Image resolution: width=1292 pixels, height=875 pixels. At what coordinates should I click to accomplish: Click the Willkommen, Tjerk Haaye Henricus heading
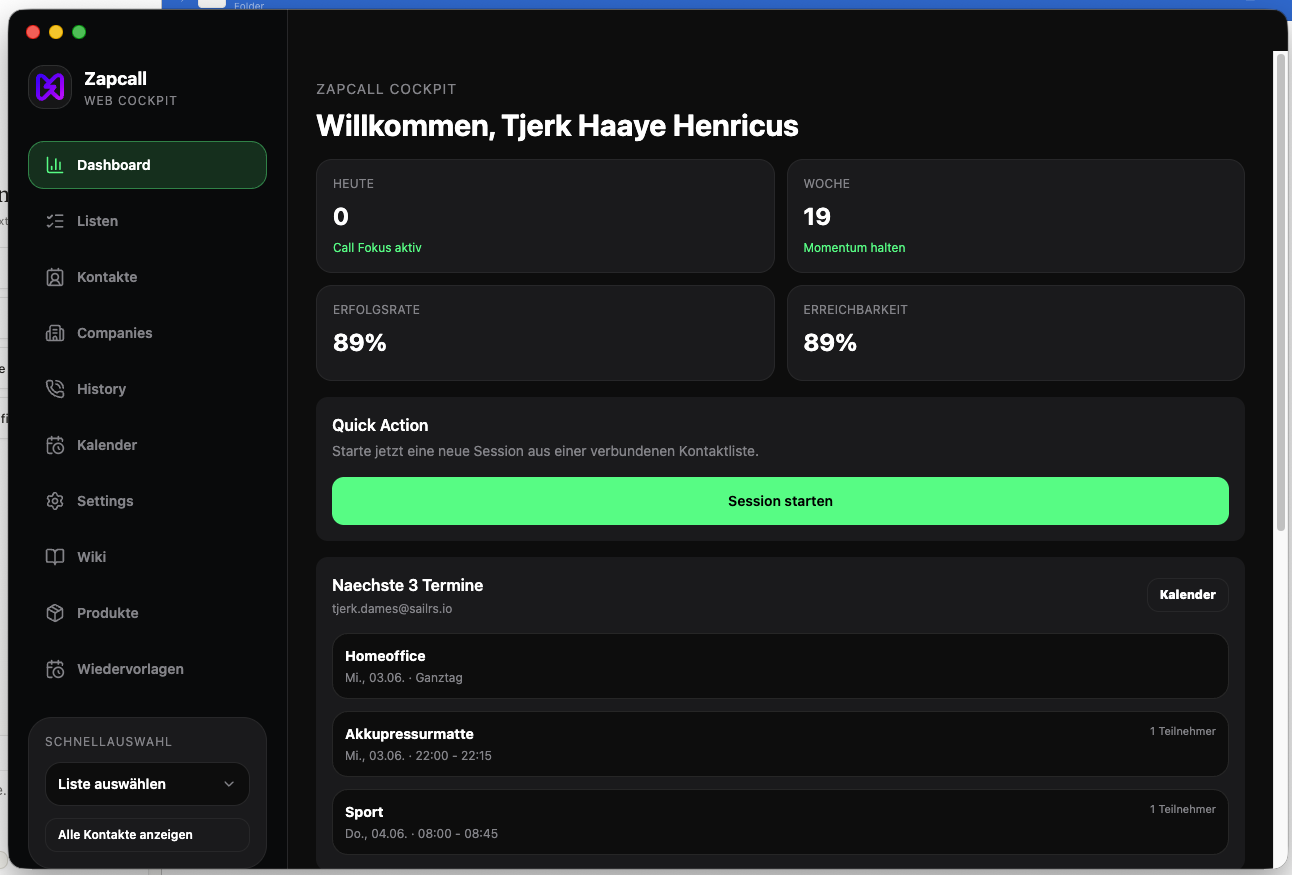pos(557,126)
